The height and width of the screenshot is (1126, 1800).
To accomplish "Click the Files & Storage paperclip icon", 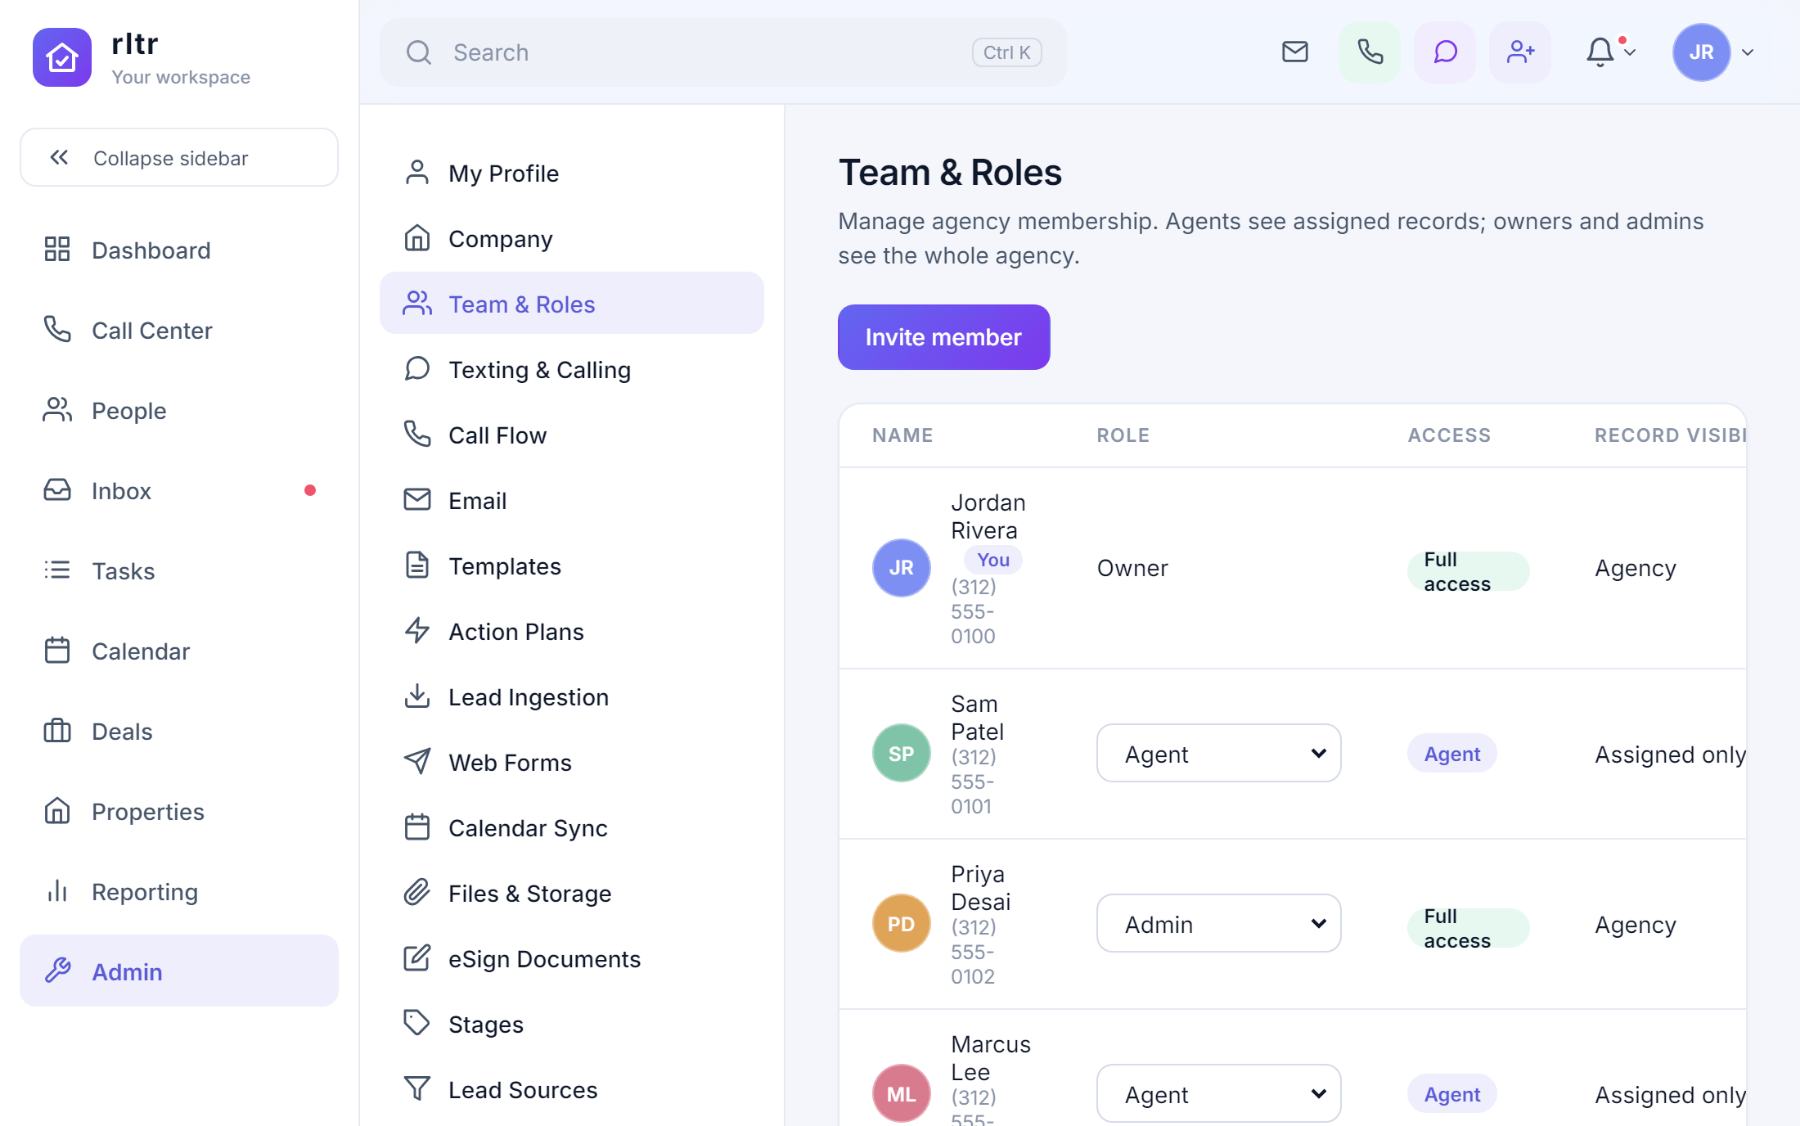I will pyautogui.click(x=417, y=892).
